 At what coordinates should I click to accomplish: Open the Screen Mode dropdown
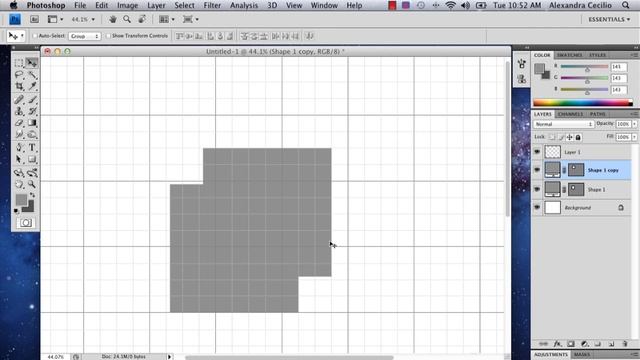[190, 19]
